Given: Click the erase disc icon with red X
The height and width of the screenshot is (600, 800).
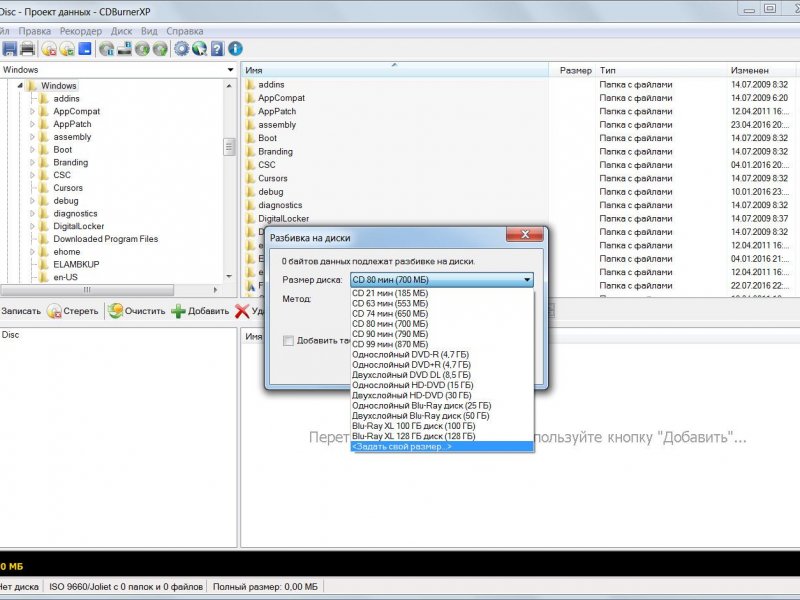Looking at the screenshot, I should click(x=49, y=49).
